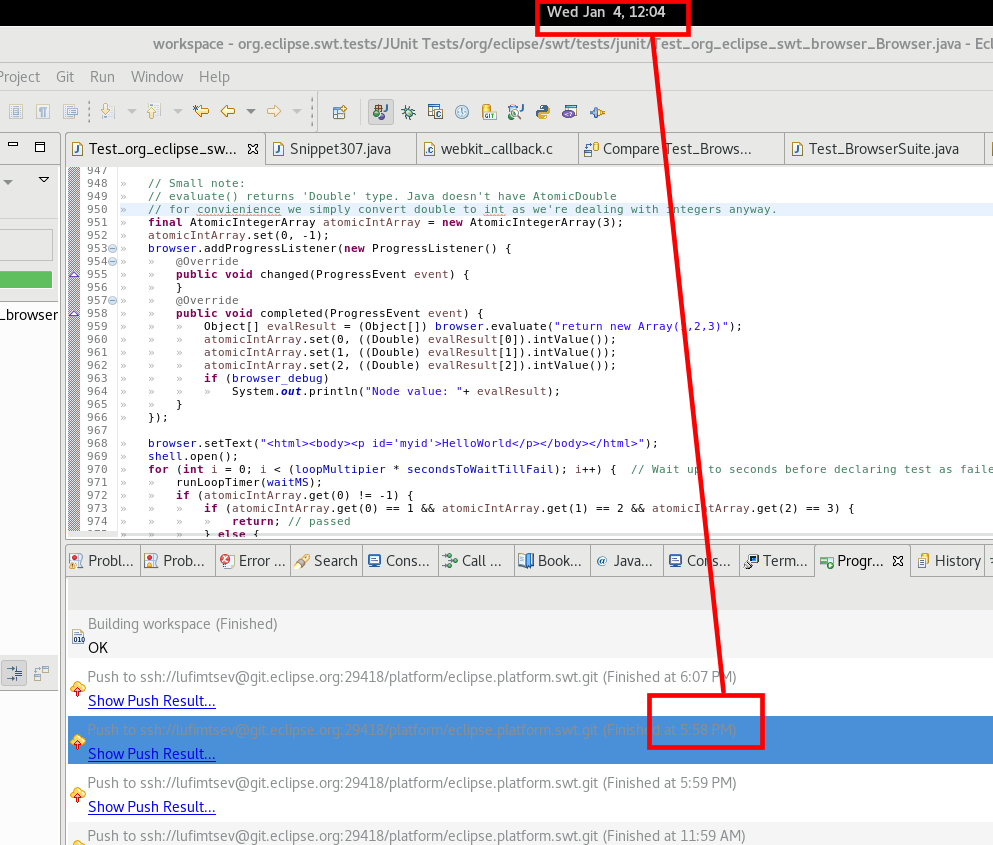
Task: Click the Open Perspective toolbar icon
Action: [339, 111]
